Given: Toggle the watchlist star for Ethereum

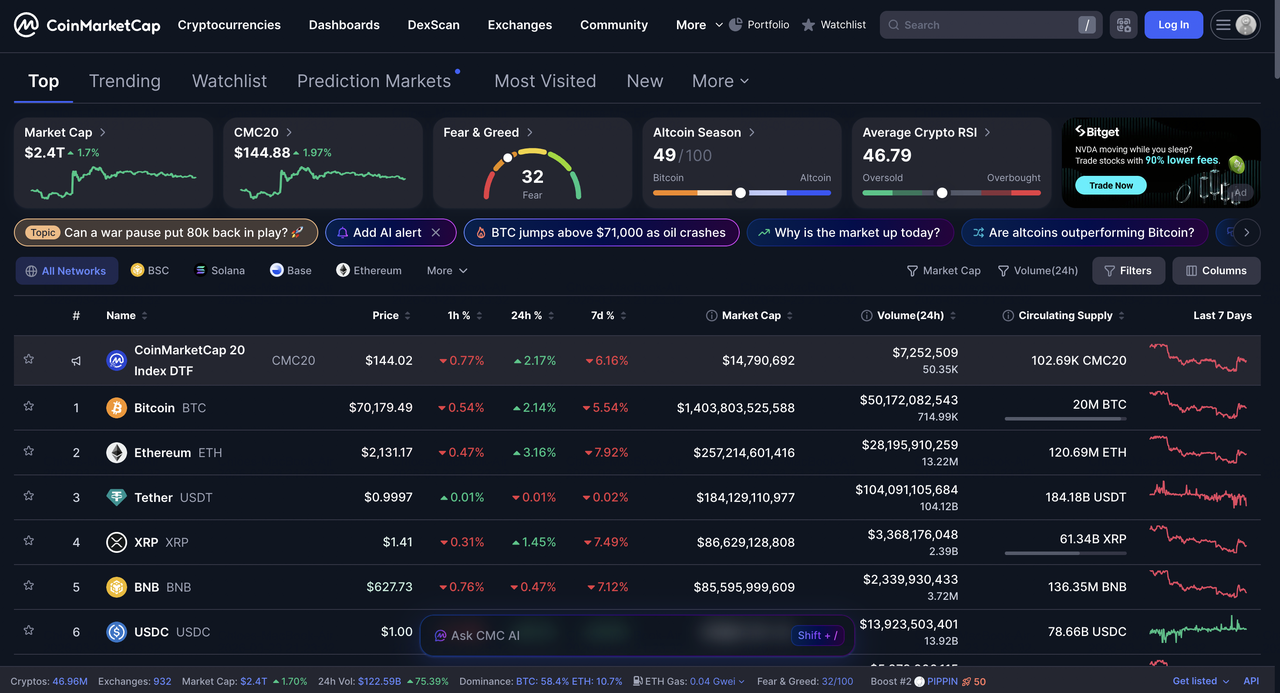Looking at the screenshot, I should (x=29, y=451).
